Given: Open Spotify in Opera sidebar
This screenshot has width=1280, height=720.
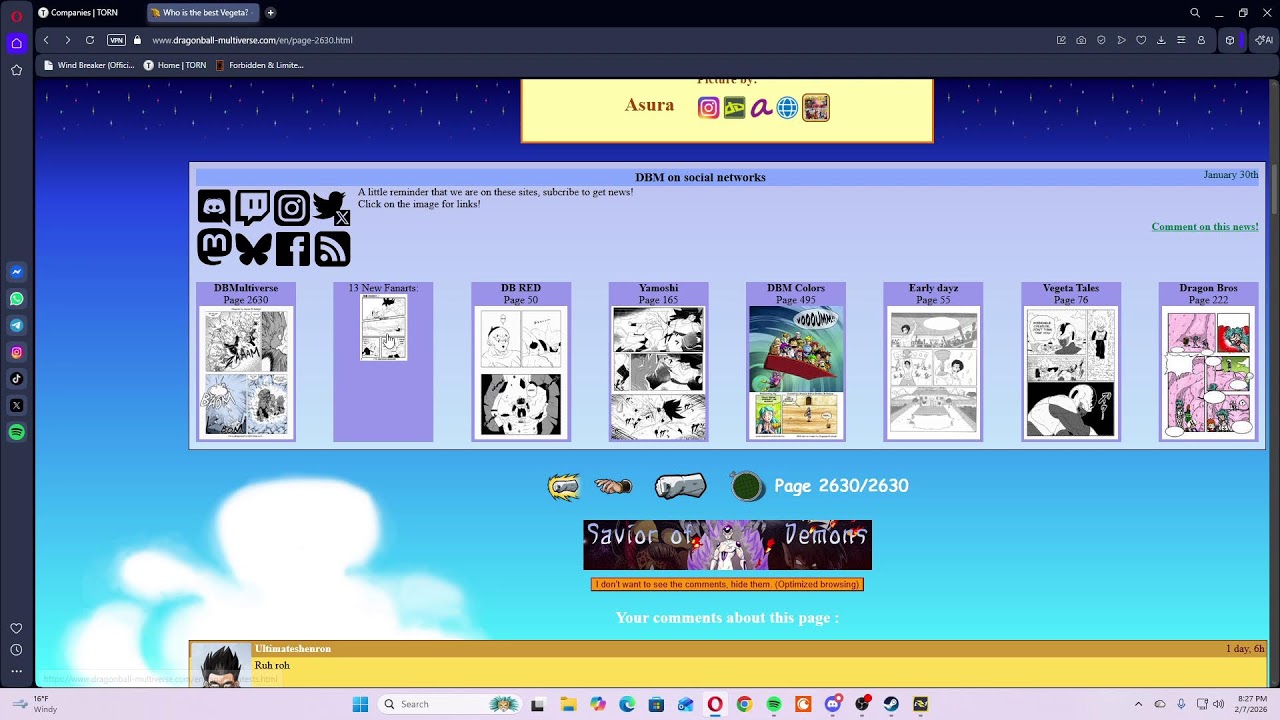Looking at the screenshot, I should click(x=16, y=432).
